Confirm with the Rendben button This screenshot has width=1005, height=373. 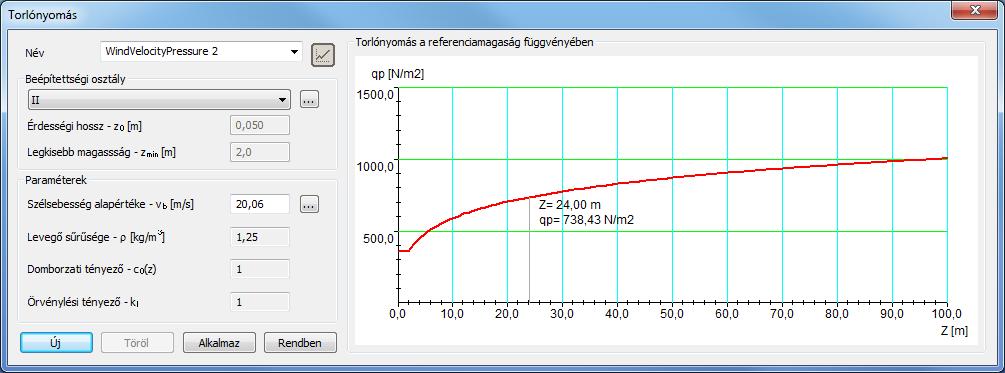(x=300, y=343)
